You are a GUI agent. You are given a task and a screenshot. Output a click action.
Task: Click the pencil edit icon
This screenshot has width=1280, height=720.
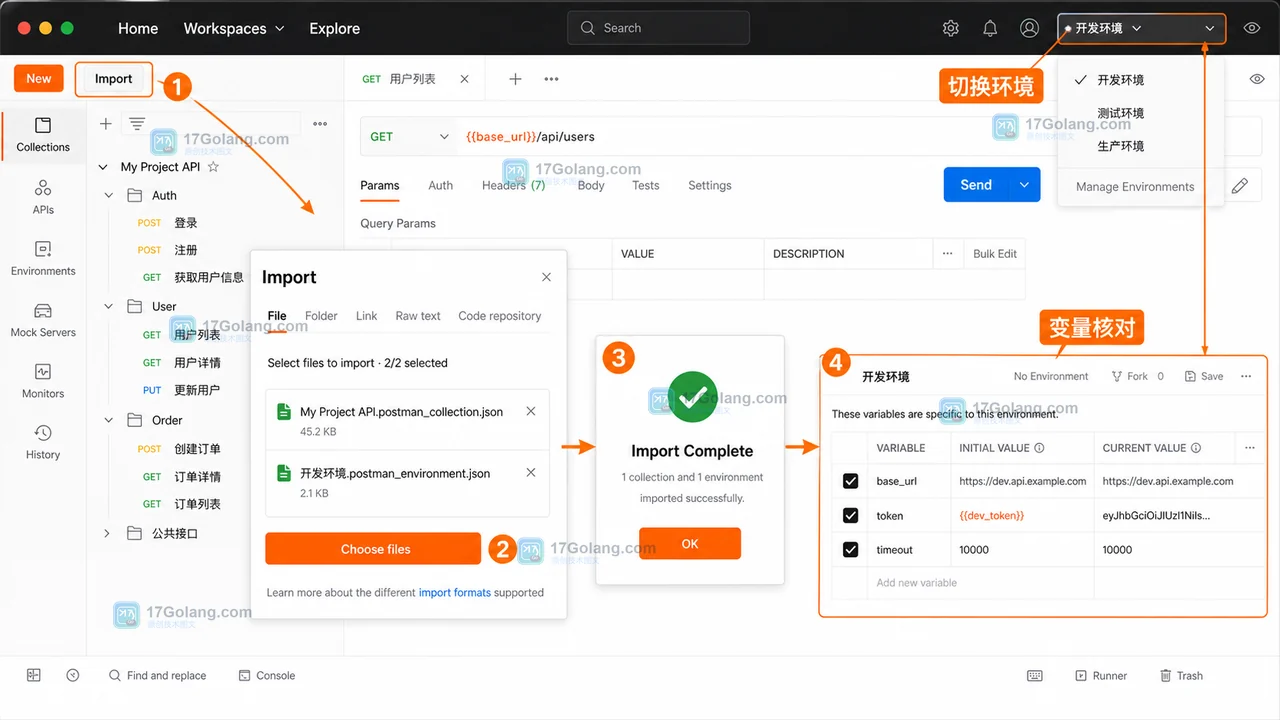(1240, 186)
